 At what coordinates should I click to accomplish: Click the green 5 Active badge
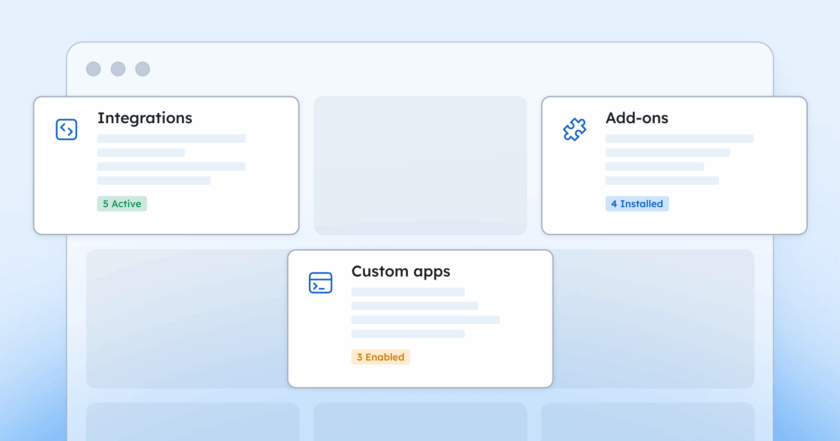(122, 204)
